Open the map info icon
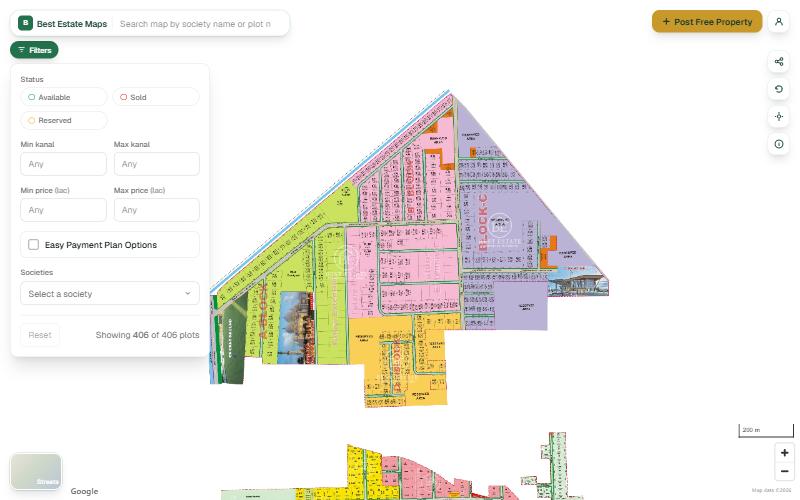The image size is (800, 500). tap(779, 144)
